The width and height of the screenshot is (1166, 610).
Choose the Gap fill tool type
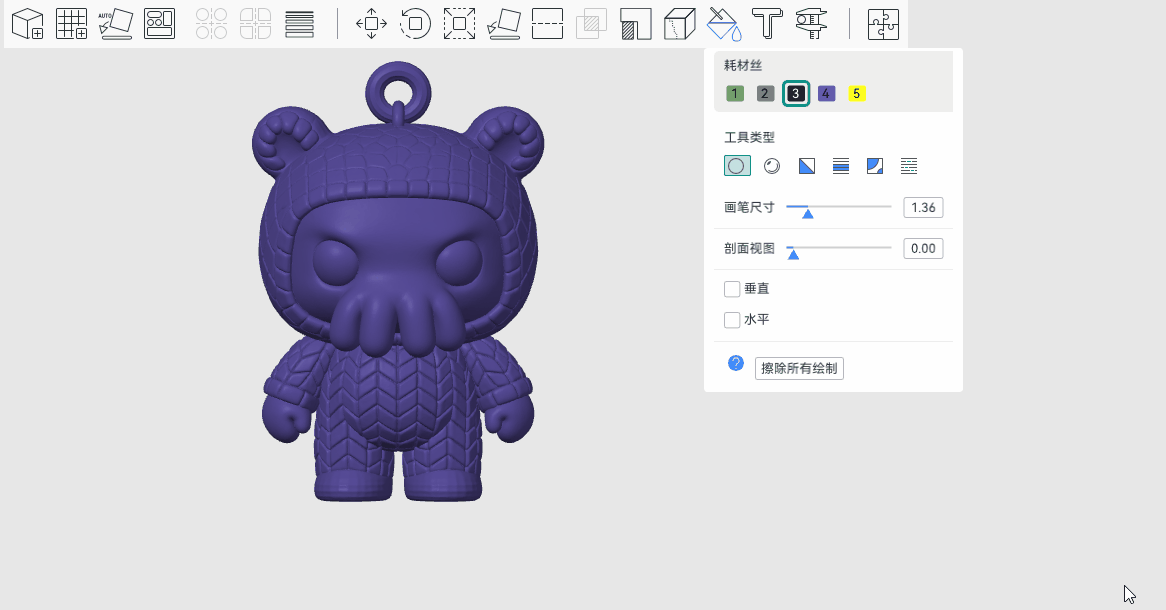coord(909,166)
